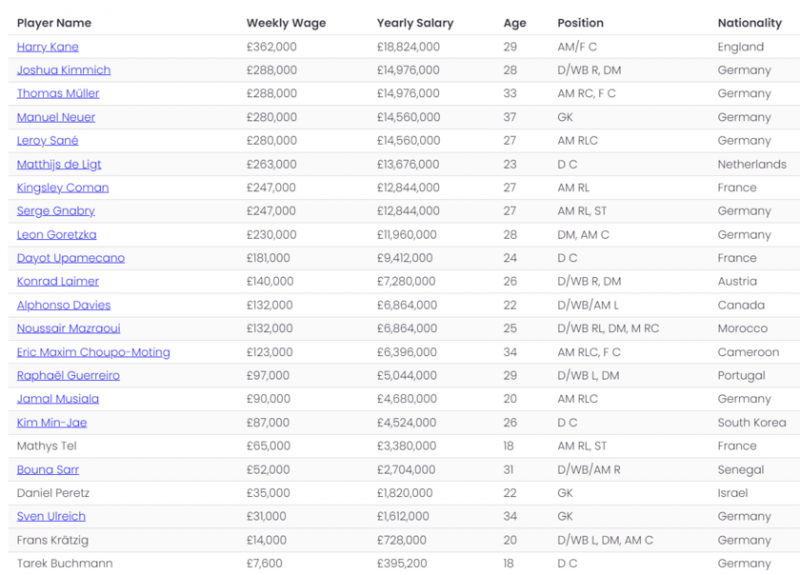Click the Joshua Kimmich link
800x575 pixels.
63,70
